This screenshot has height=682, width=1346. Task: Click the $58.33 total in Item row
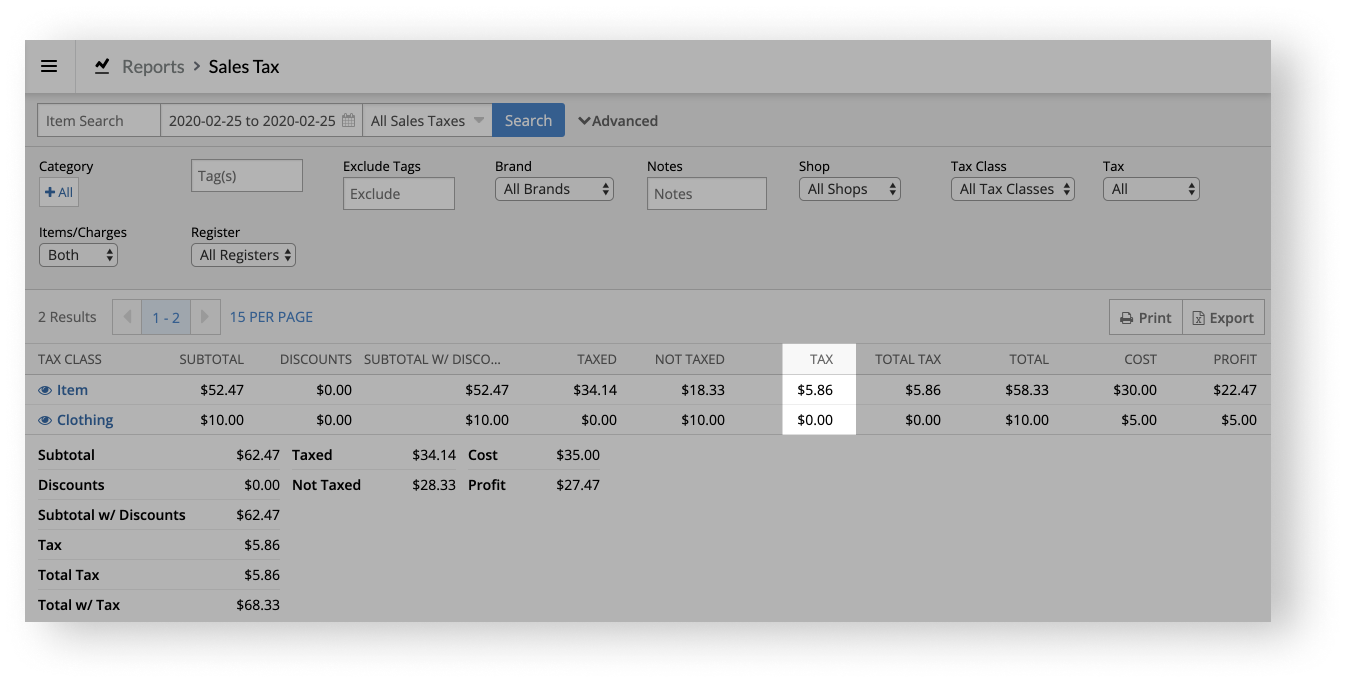1027,390
